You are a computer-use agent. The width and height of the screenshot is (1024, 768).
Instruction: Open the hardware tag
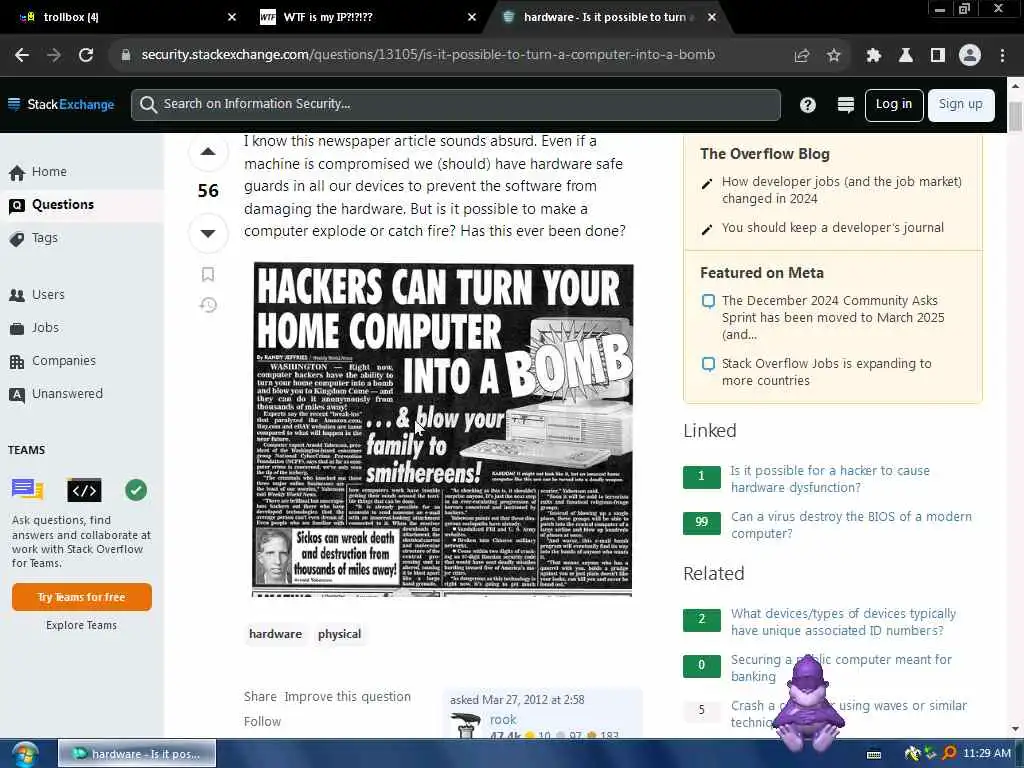click(276, 634)
